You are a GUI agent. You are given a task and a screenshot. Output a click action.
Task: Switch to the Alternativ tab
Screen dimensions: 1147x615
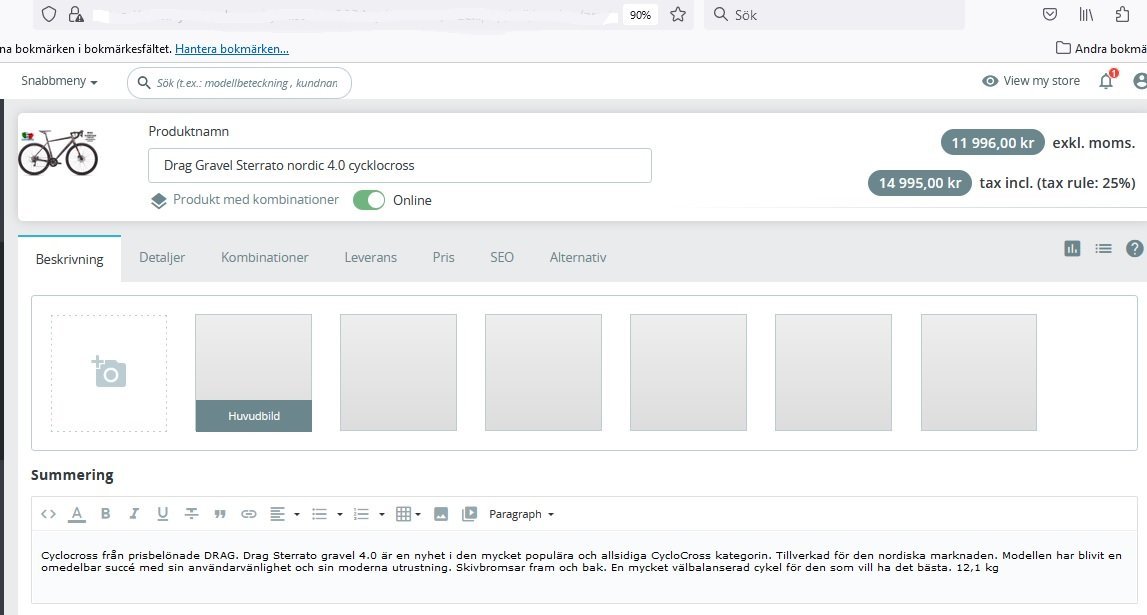[578, 257]
